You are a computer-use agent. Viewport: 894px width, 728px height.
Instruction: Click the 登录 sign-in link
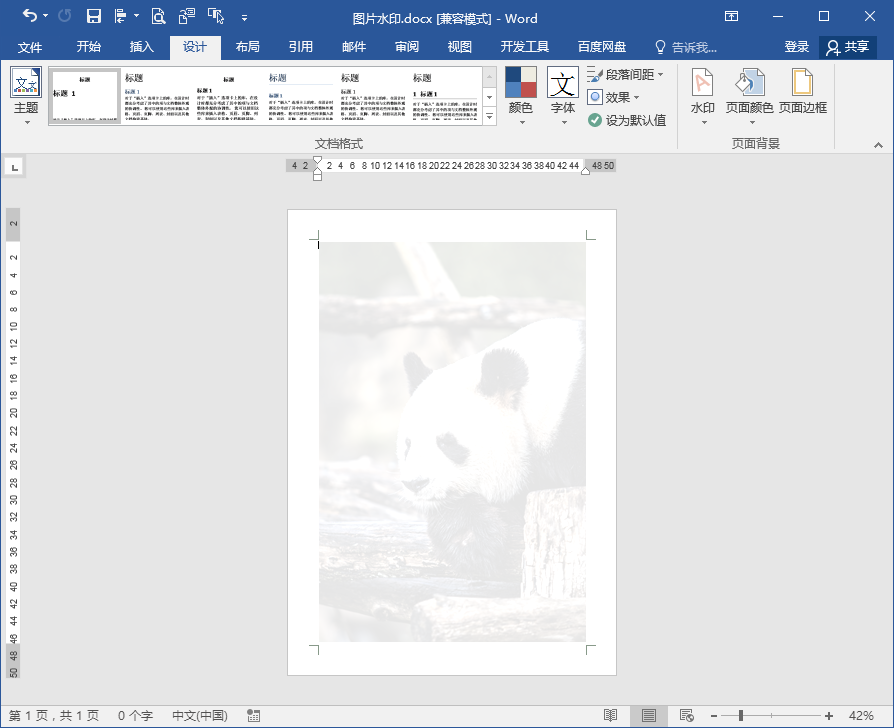click(797, 47)
